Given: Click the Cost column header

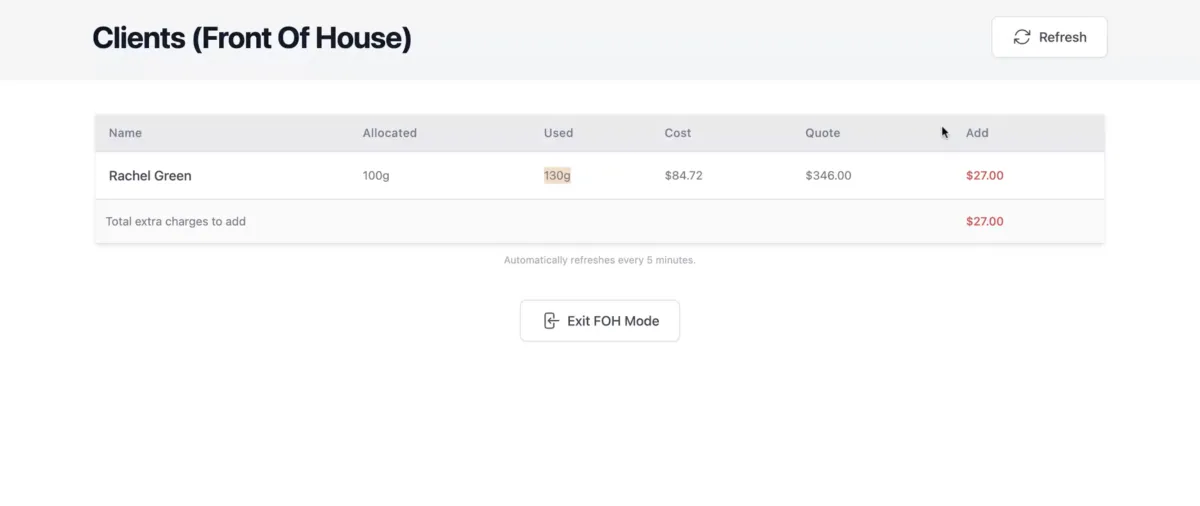Looking at the screenshot, I should click(677, 133).
